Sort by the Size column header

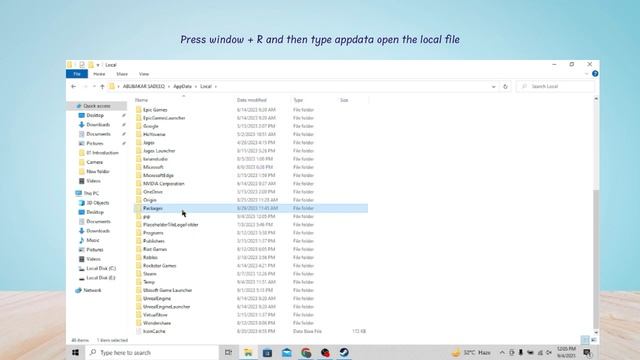coord(344,100)
